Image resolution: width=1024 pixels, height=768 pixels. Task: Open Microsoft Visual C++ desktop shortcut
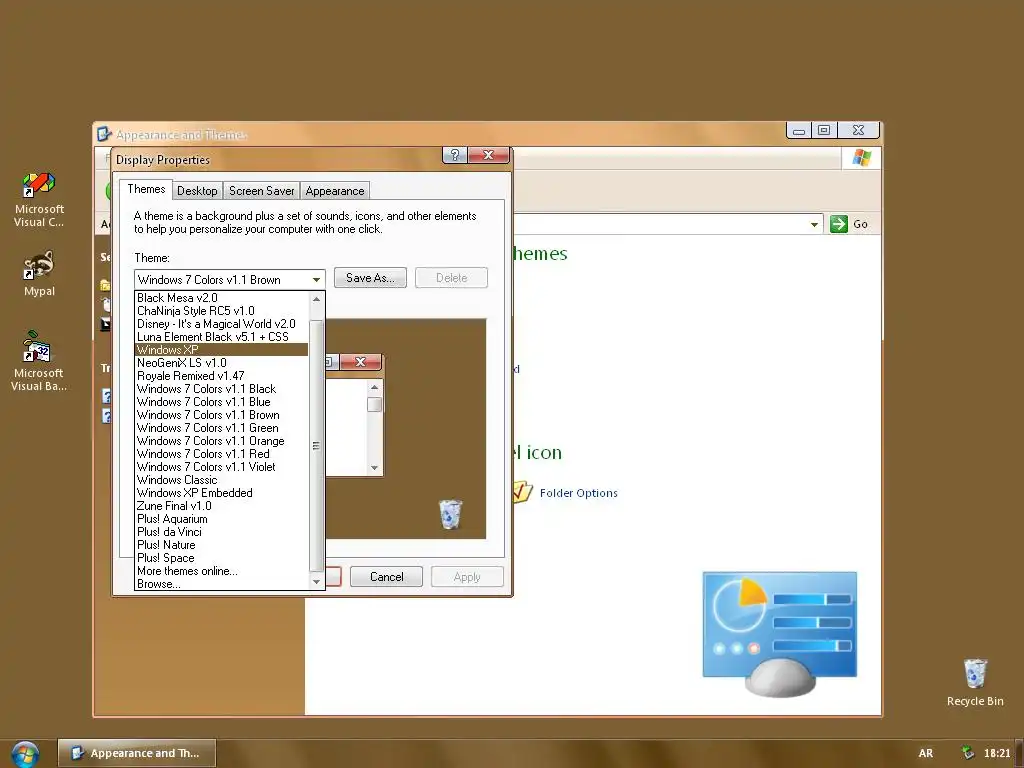(39, 199)
